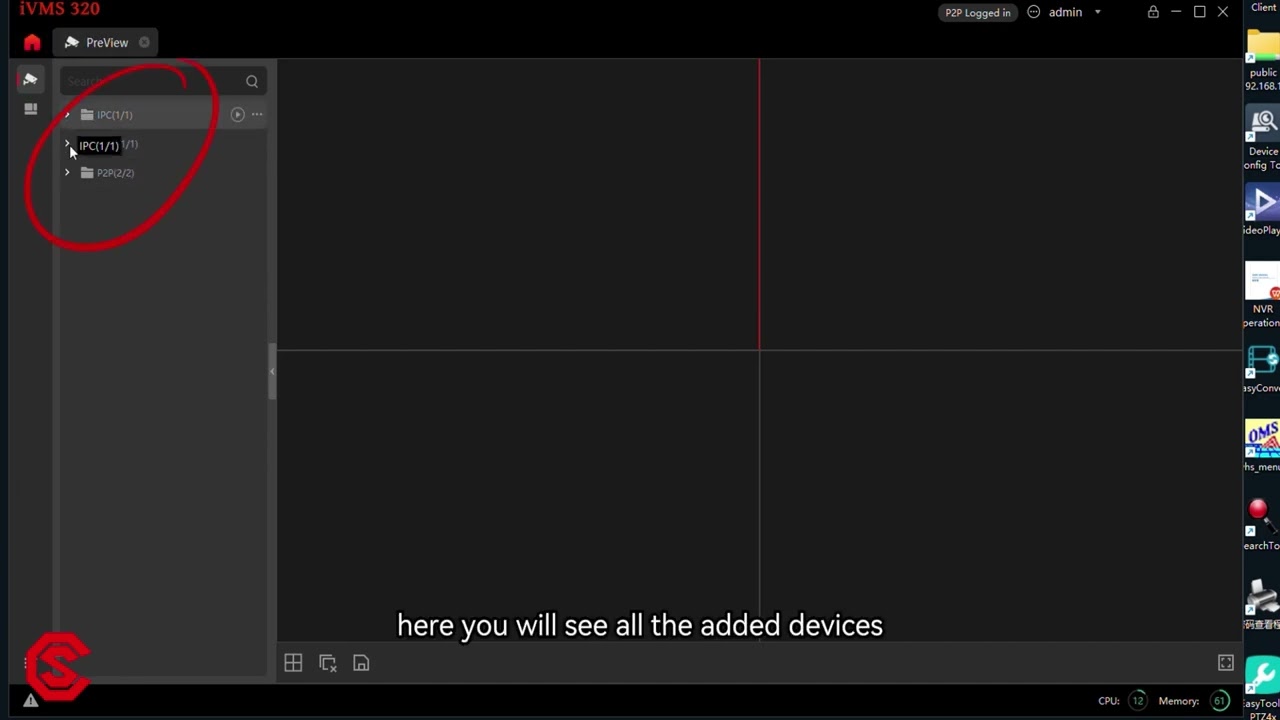Click the P2P Logged in status button
This screenshot has height=720, width=1280.
tap(978, 13)
